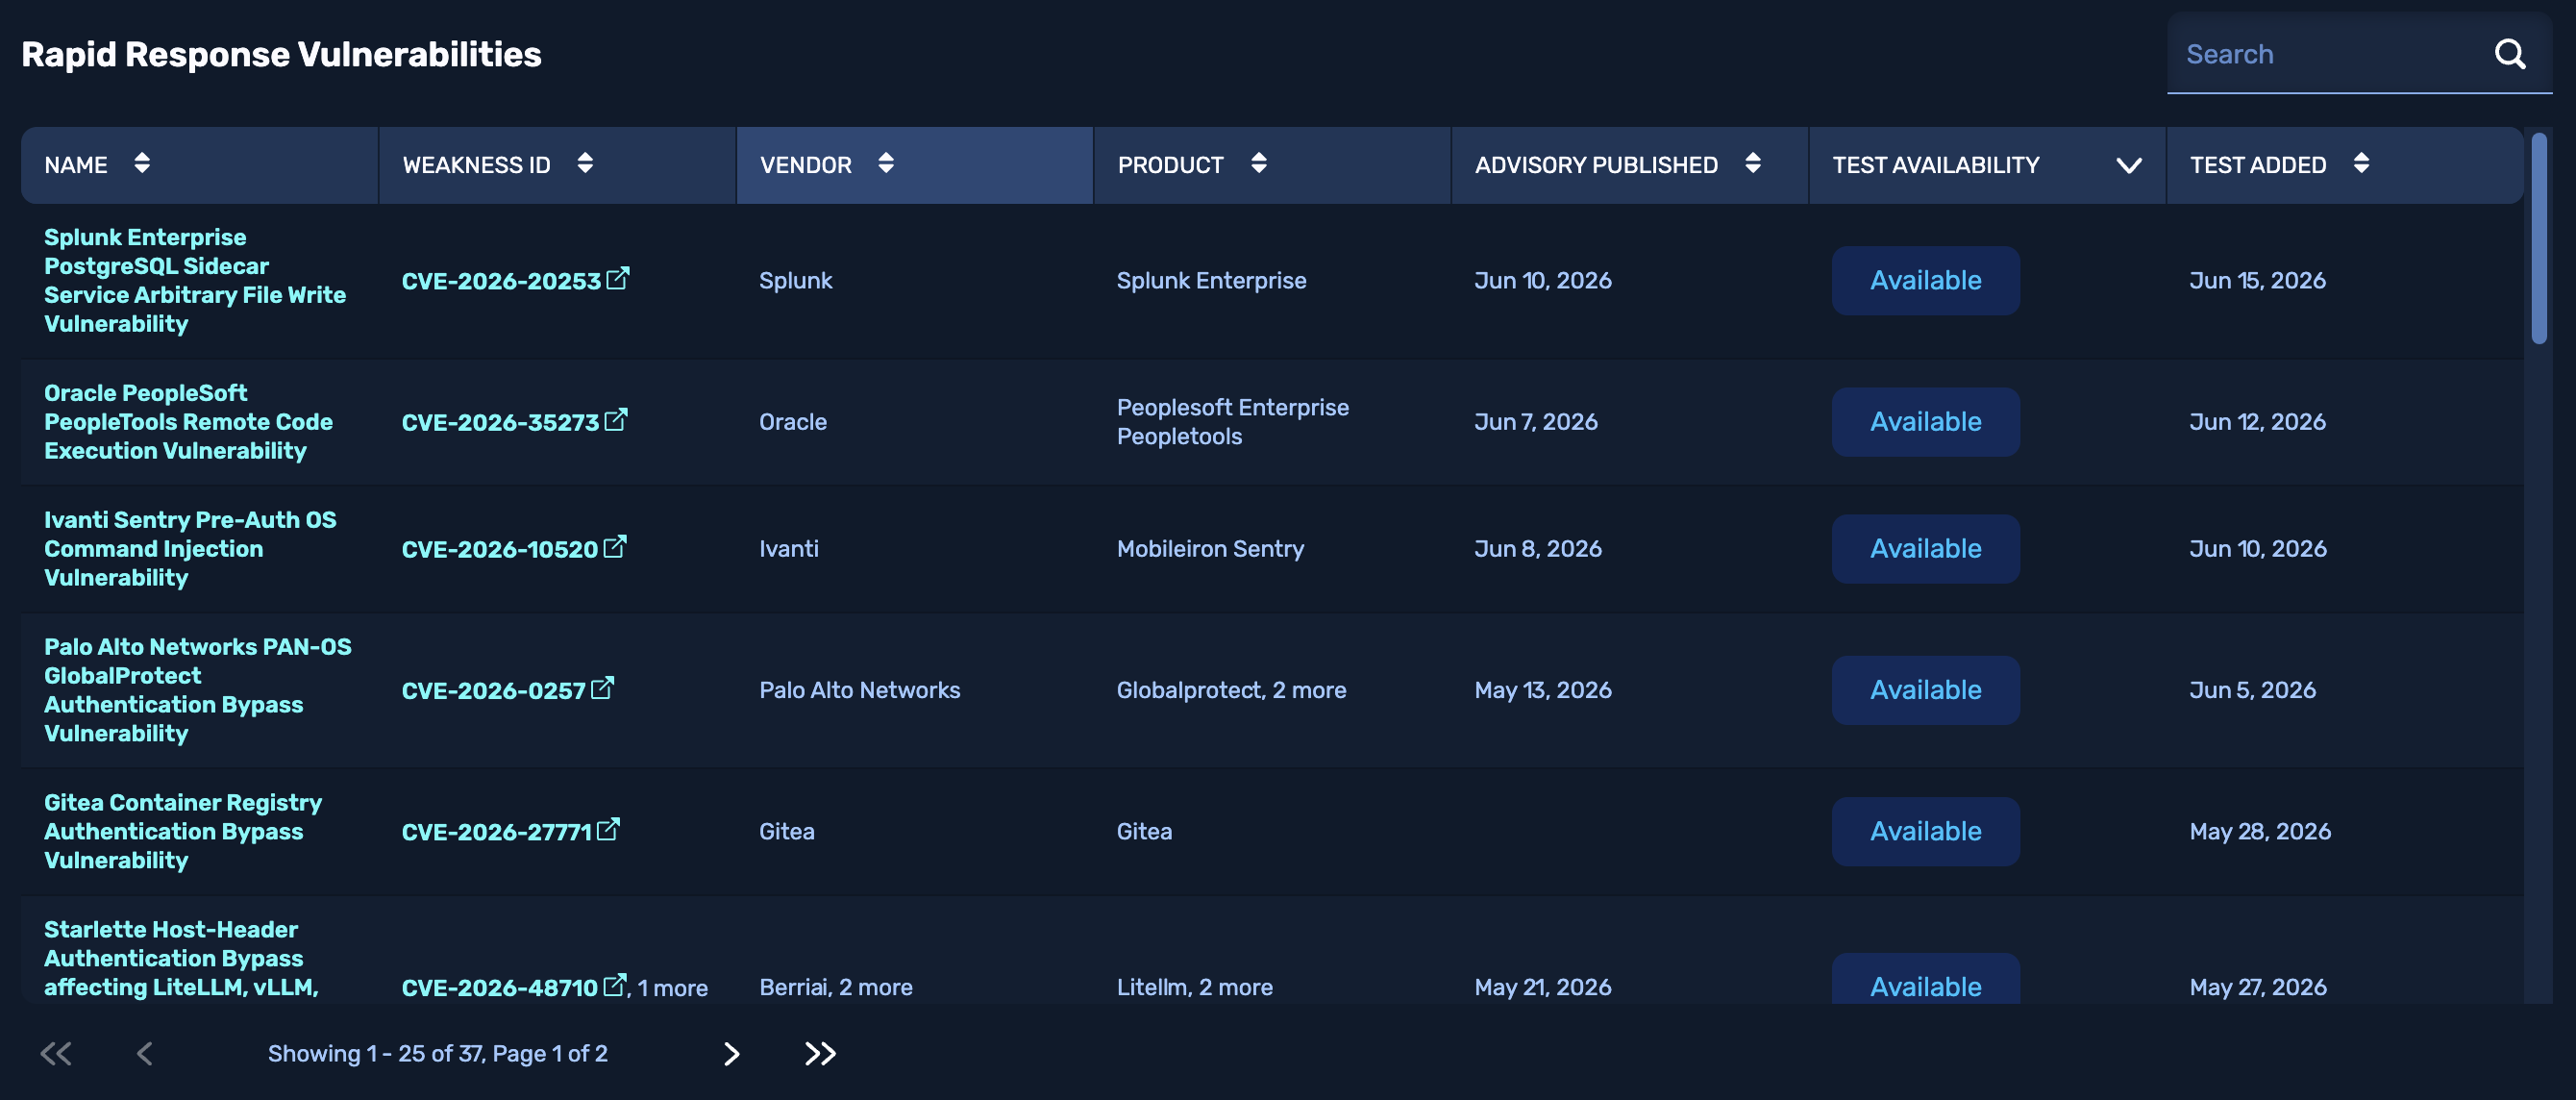Sort by Advisory Published column arrows
This screenshot has height=1100, width=2576.
pyautogui.click(x=1753, y=163)
